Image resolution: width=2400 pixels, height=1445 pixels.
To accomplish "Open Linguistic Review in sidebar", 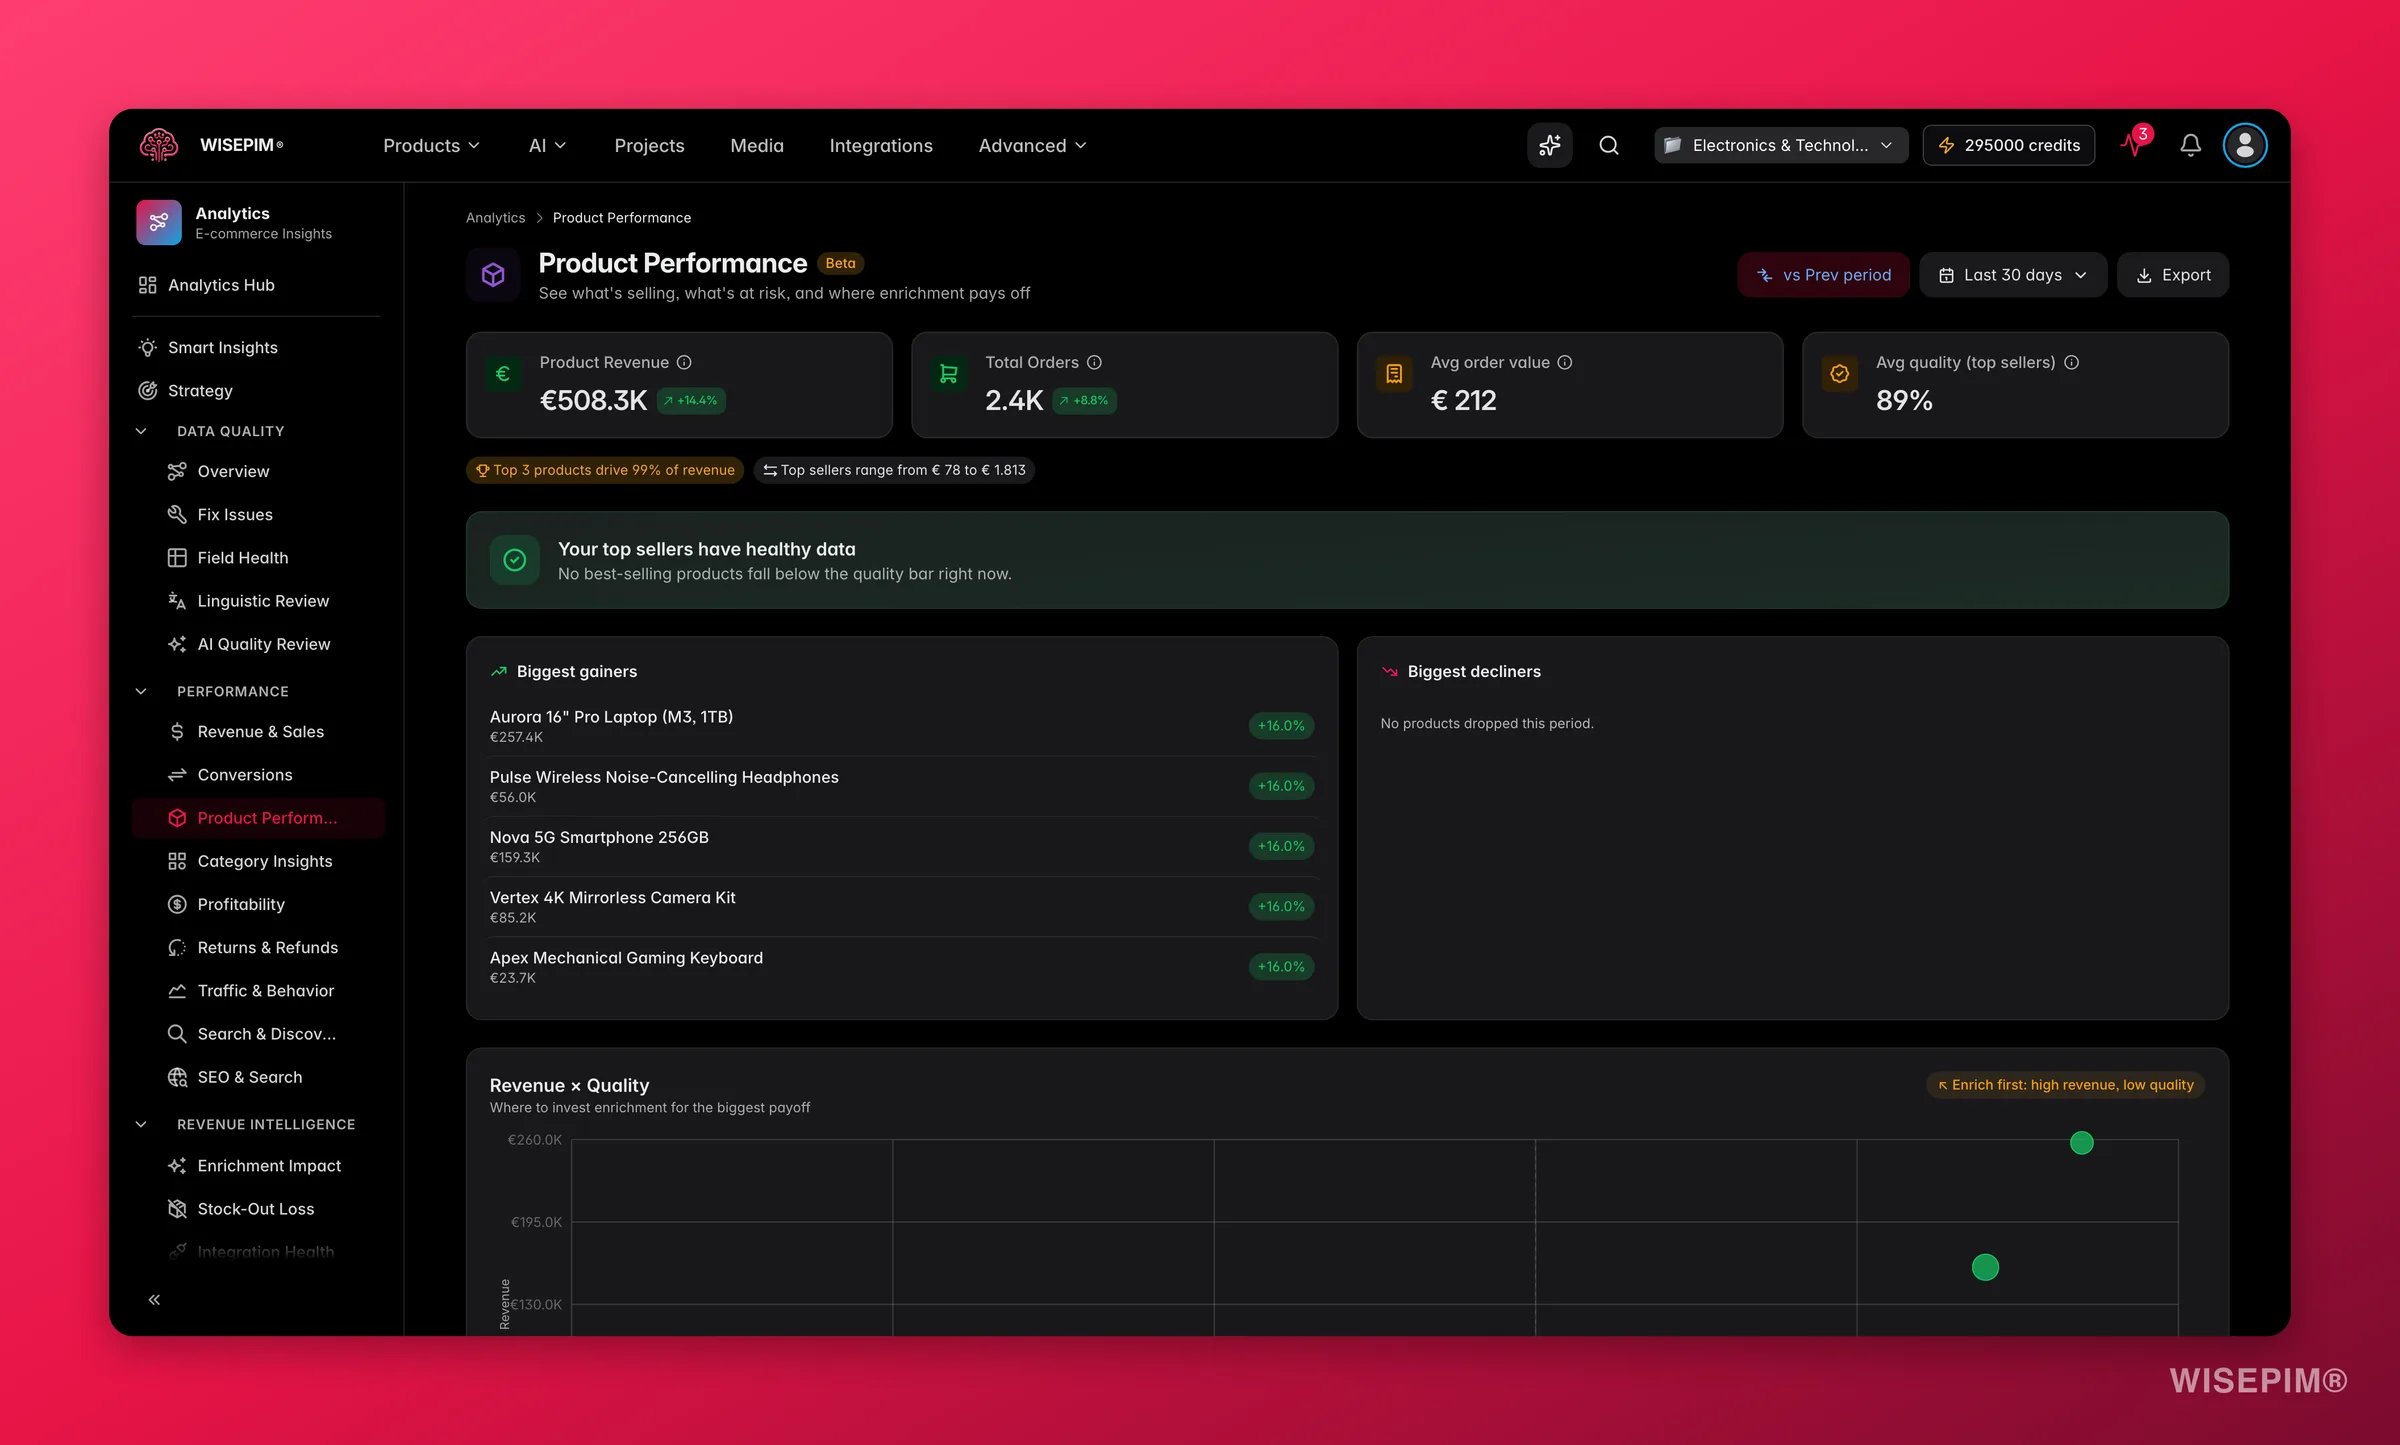I will [x=257, y=600].
